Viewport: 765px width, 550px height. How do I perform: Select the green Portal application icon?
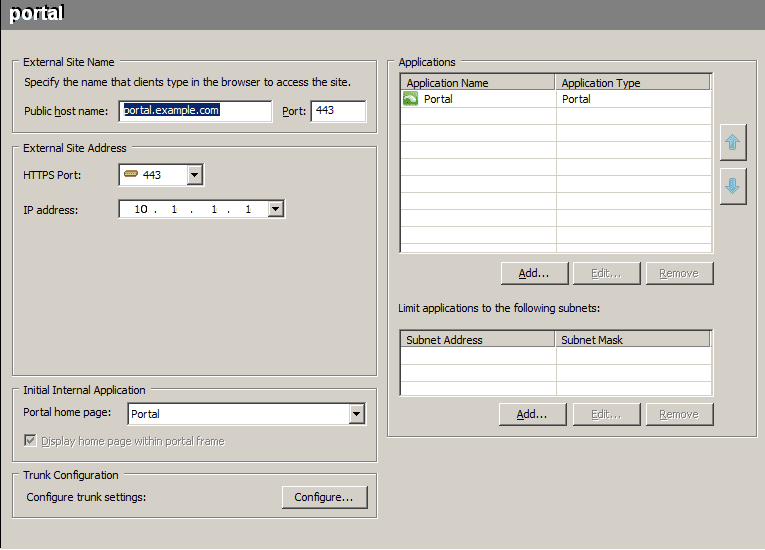(410, 99)
